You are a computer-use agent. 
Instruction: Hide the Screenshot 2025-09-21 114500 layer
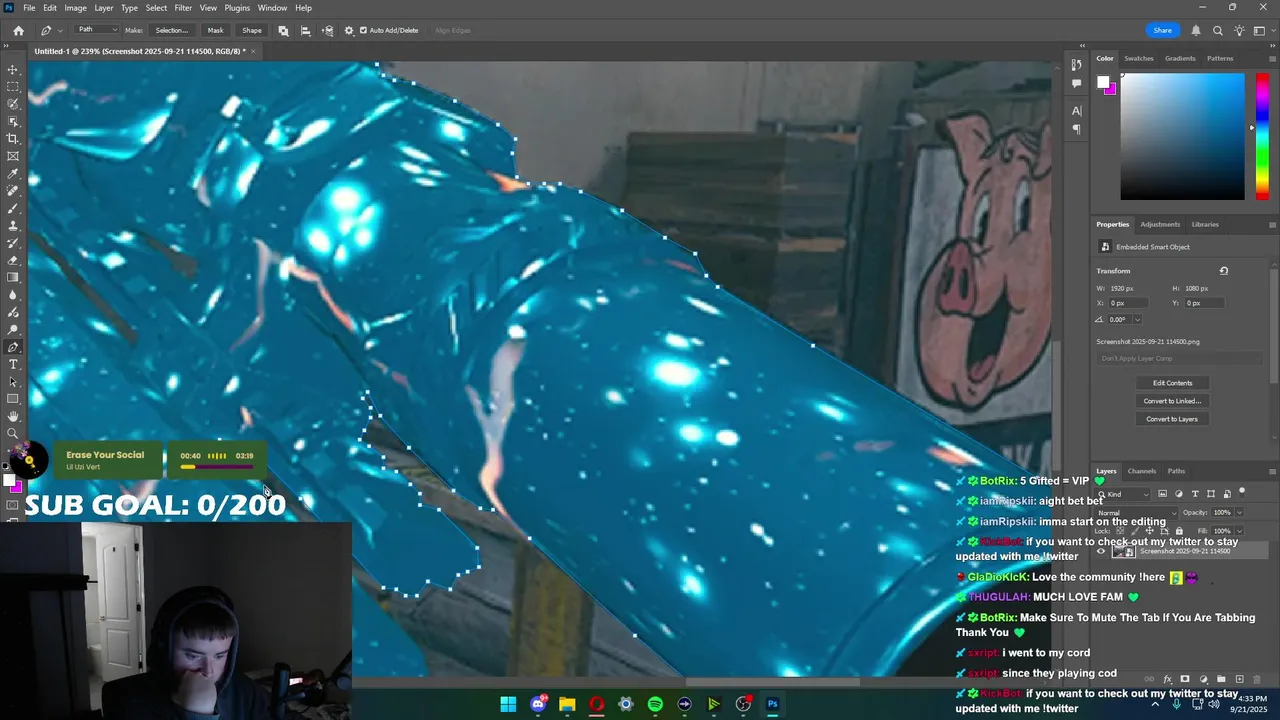point(1101,551)
